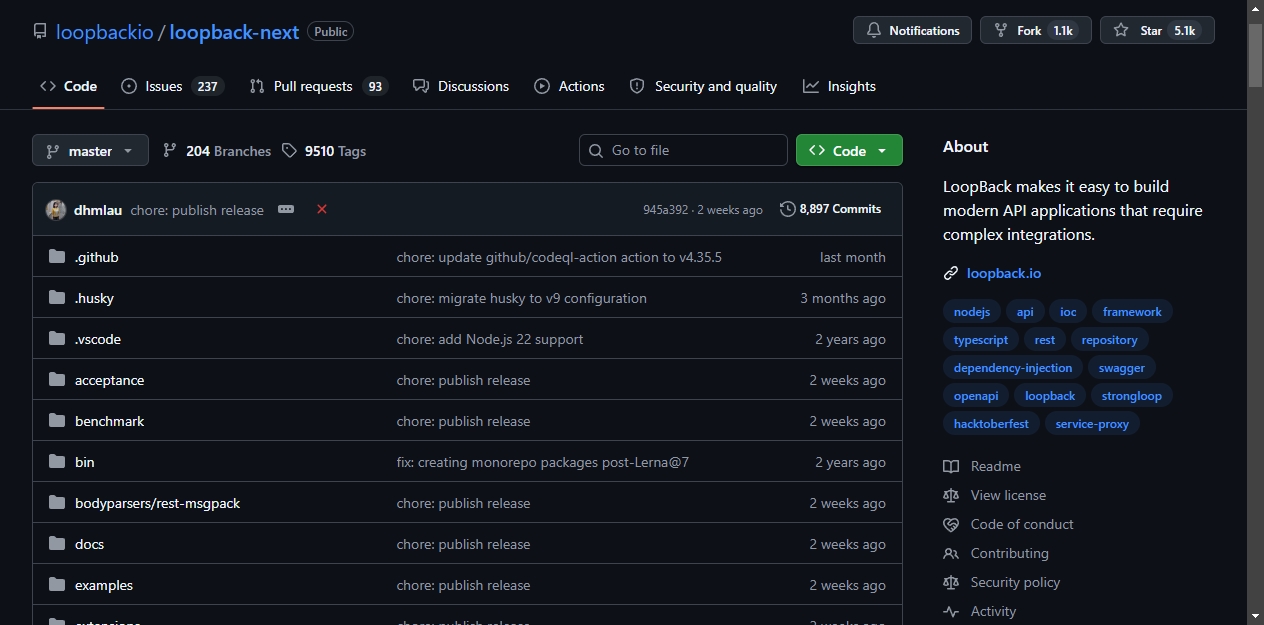Open 'chore: add Node.js 22 support' commit

(x=490, y=339)
